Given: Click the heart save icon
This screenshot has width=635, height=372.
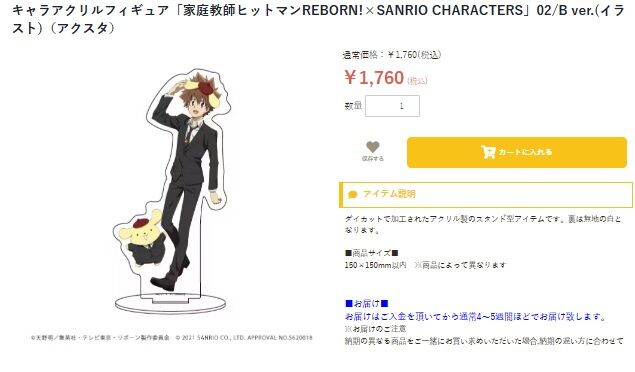Looking at the screenshot, I should pos(373,147).
